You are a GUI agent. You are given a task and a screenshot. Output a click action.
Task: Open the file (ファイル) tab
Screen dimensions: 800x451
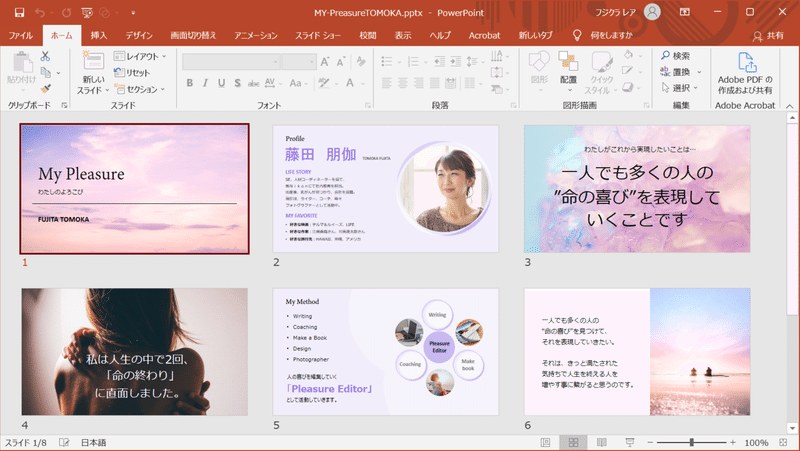coord(20,35)
